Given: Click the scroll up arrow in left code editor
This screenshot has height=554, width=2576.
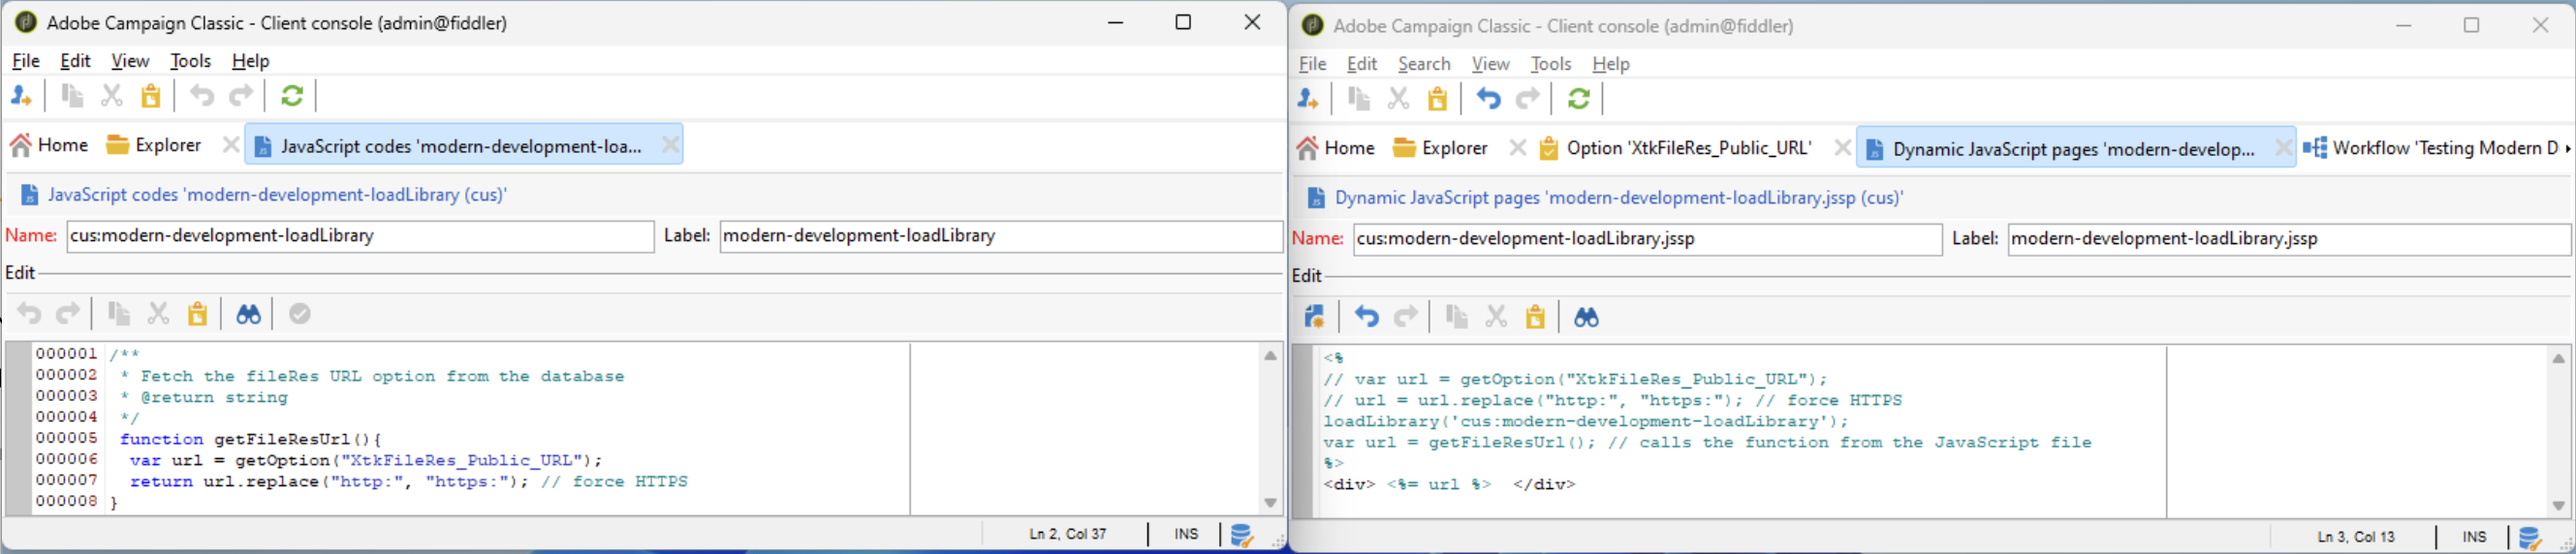Looking at the screenshot, I should coord(1270,355).
